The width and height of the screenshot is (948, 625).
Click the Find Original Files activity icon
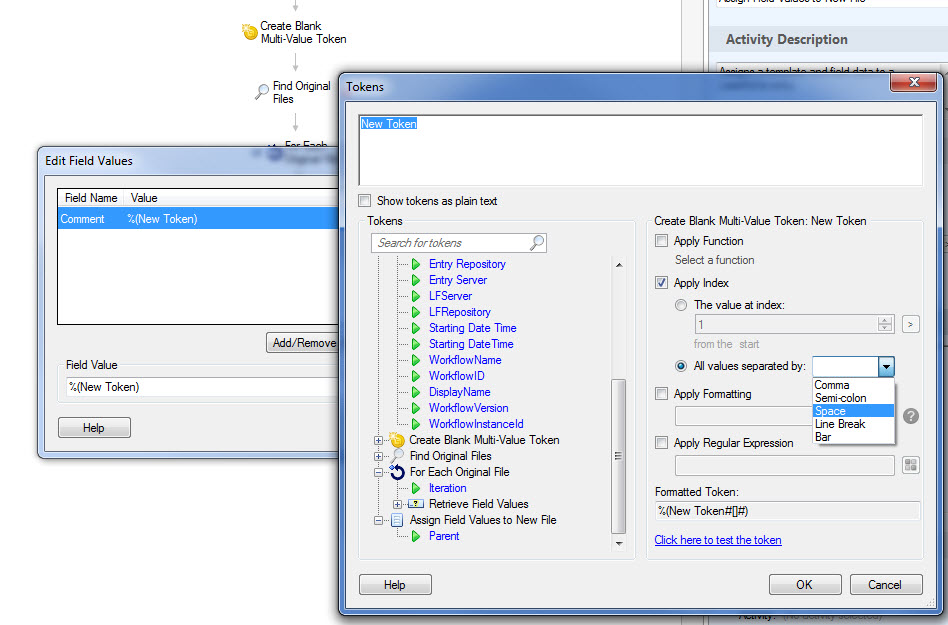(x=262, y=92)
